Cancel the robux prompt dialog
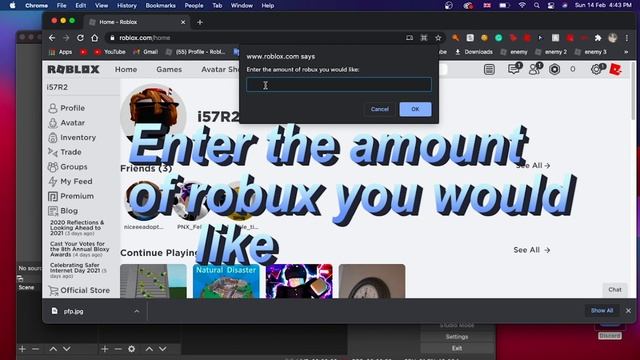 380,109
